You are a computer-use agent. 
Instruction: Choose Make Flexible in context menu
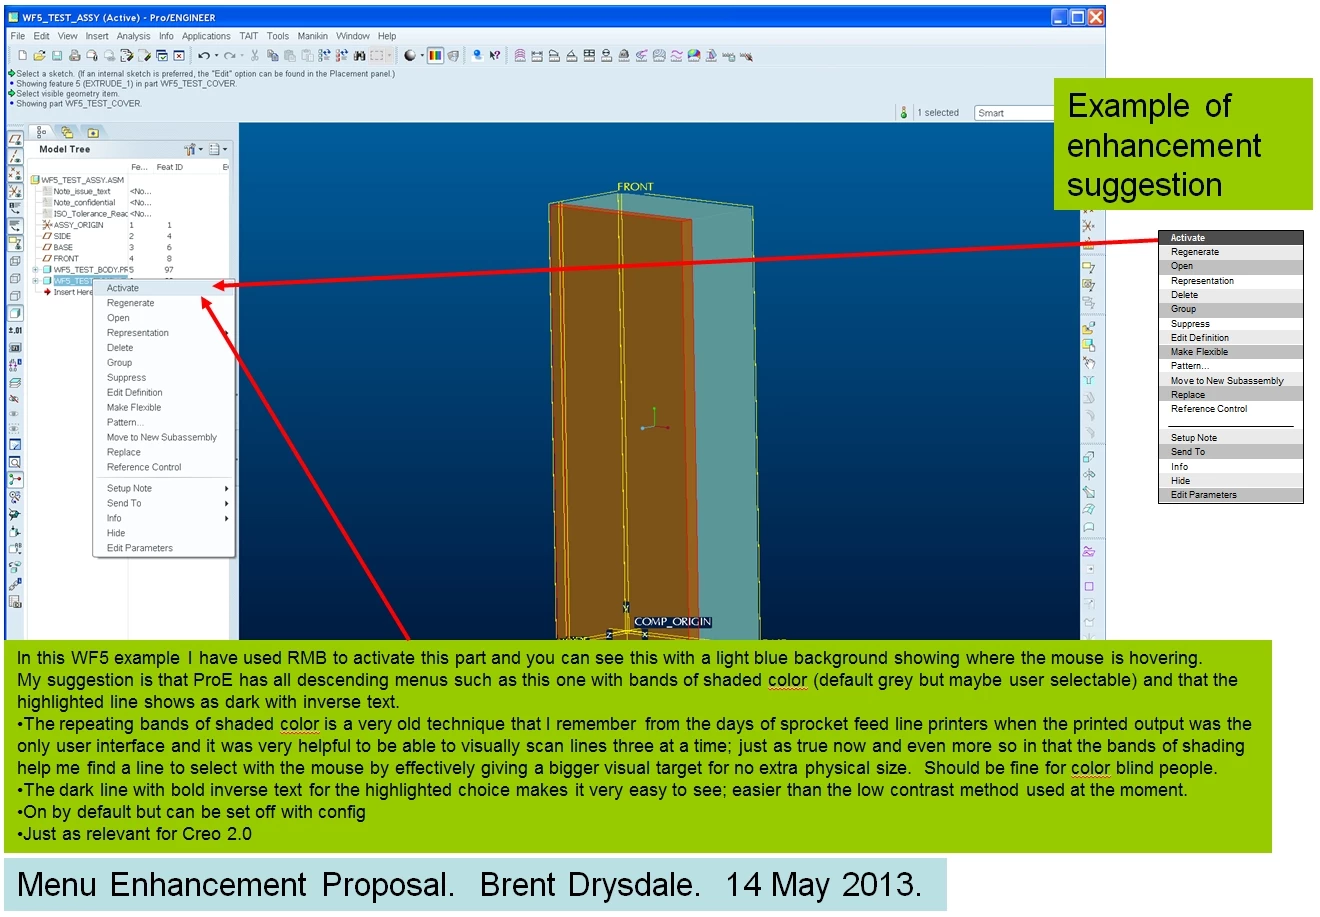tap(164, 408)
